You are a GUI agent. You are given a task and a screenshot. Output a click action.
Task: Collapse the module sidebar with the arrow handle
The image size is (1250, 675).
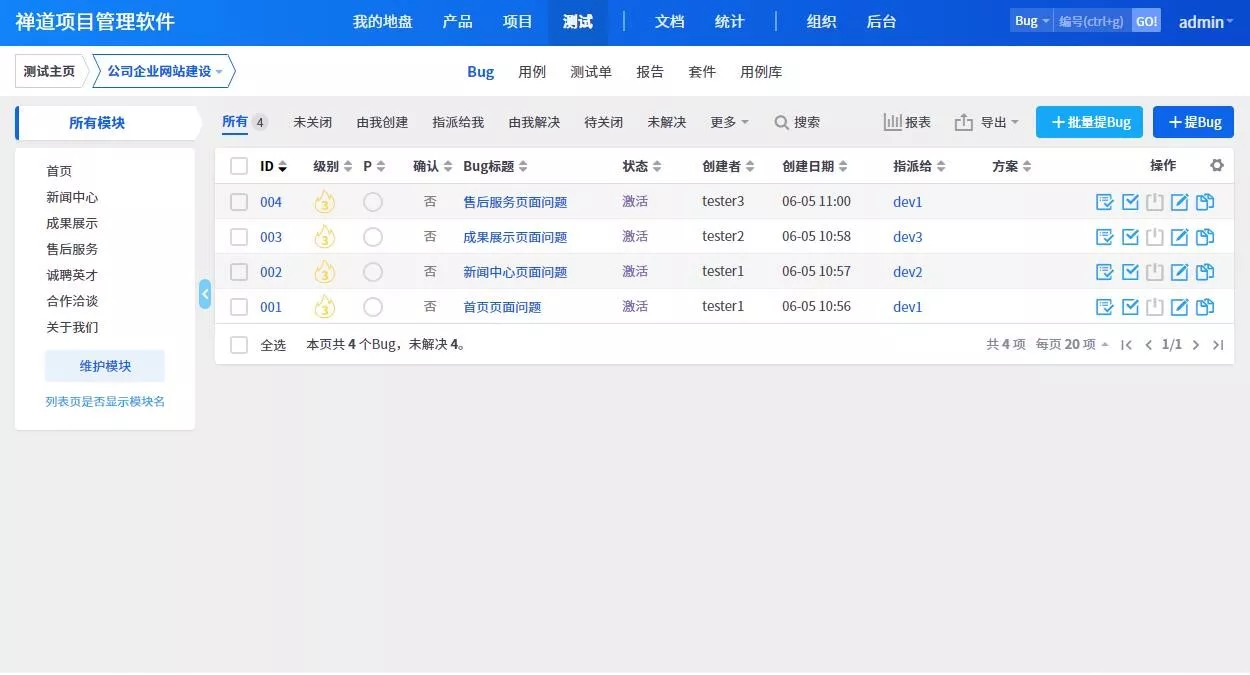click(205, 294)
